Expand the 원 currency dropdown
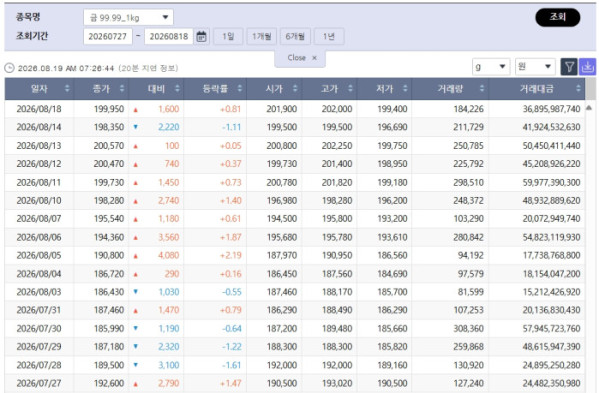This screenshot has width=599, height=393. click(x=535, y=67)
